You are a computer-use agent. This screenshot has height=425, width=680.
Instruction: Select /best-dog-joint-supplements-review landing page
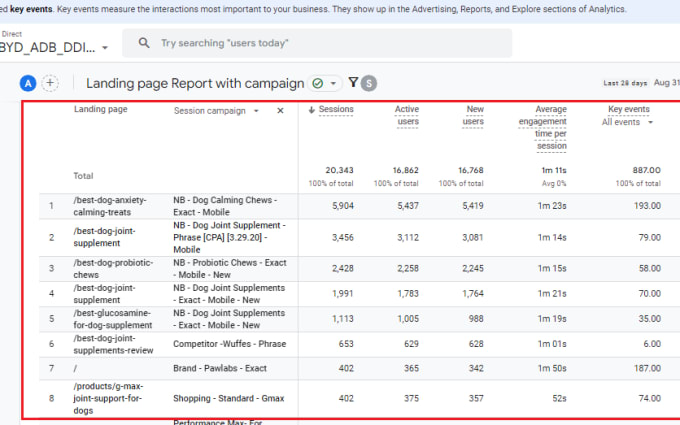pyautogui.click(x=113, y=344)
